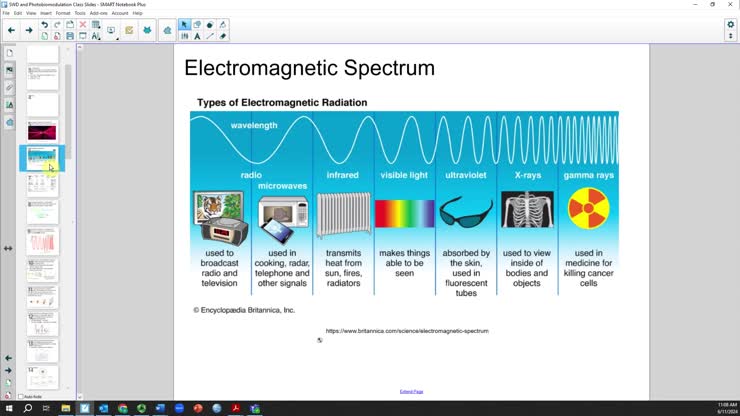Image resolution: width=740 pixels, height=416 pixels.
Task: Open the Page Sorter sidebar tab
Action: [9, 53]
